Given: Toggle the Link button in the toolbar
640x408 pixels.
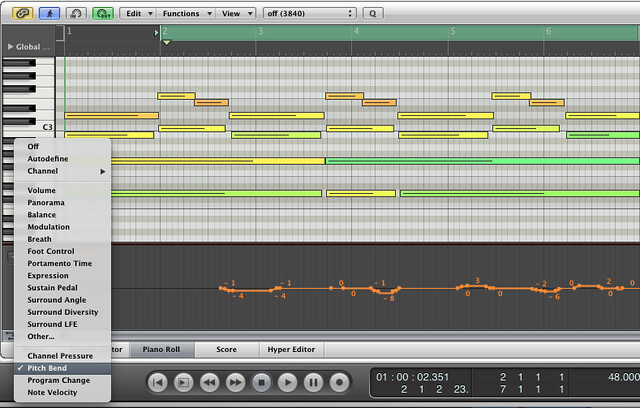Looking at the screenshot, I should coord(23,14).
